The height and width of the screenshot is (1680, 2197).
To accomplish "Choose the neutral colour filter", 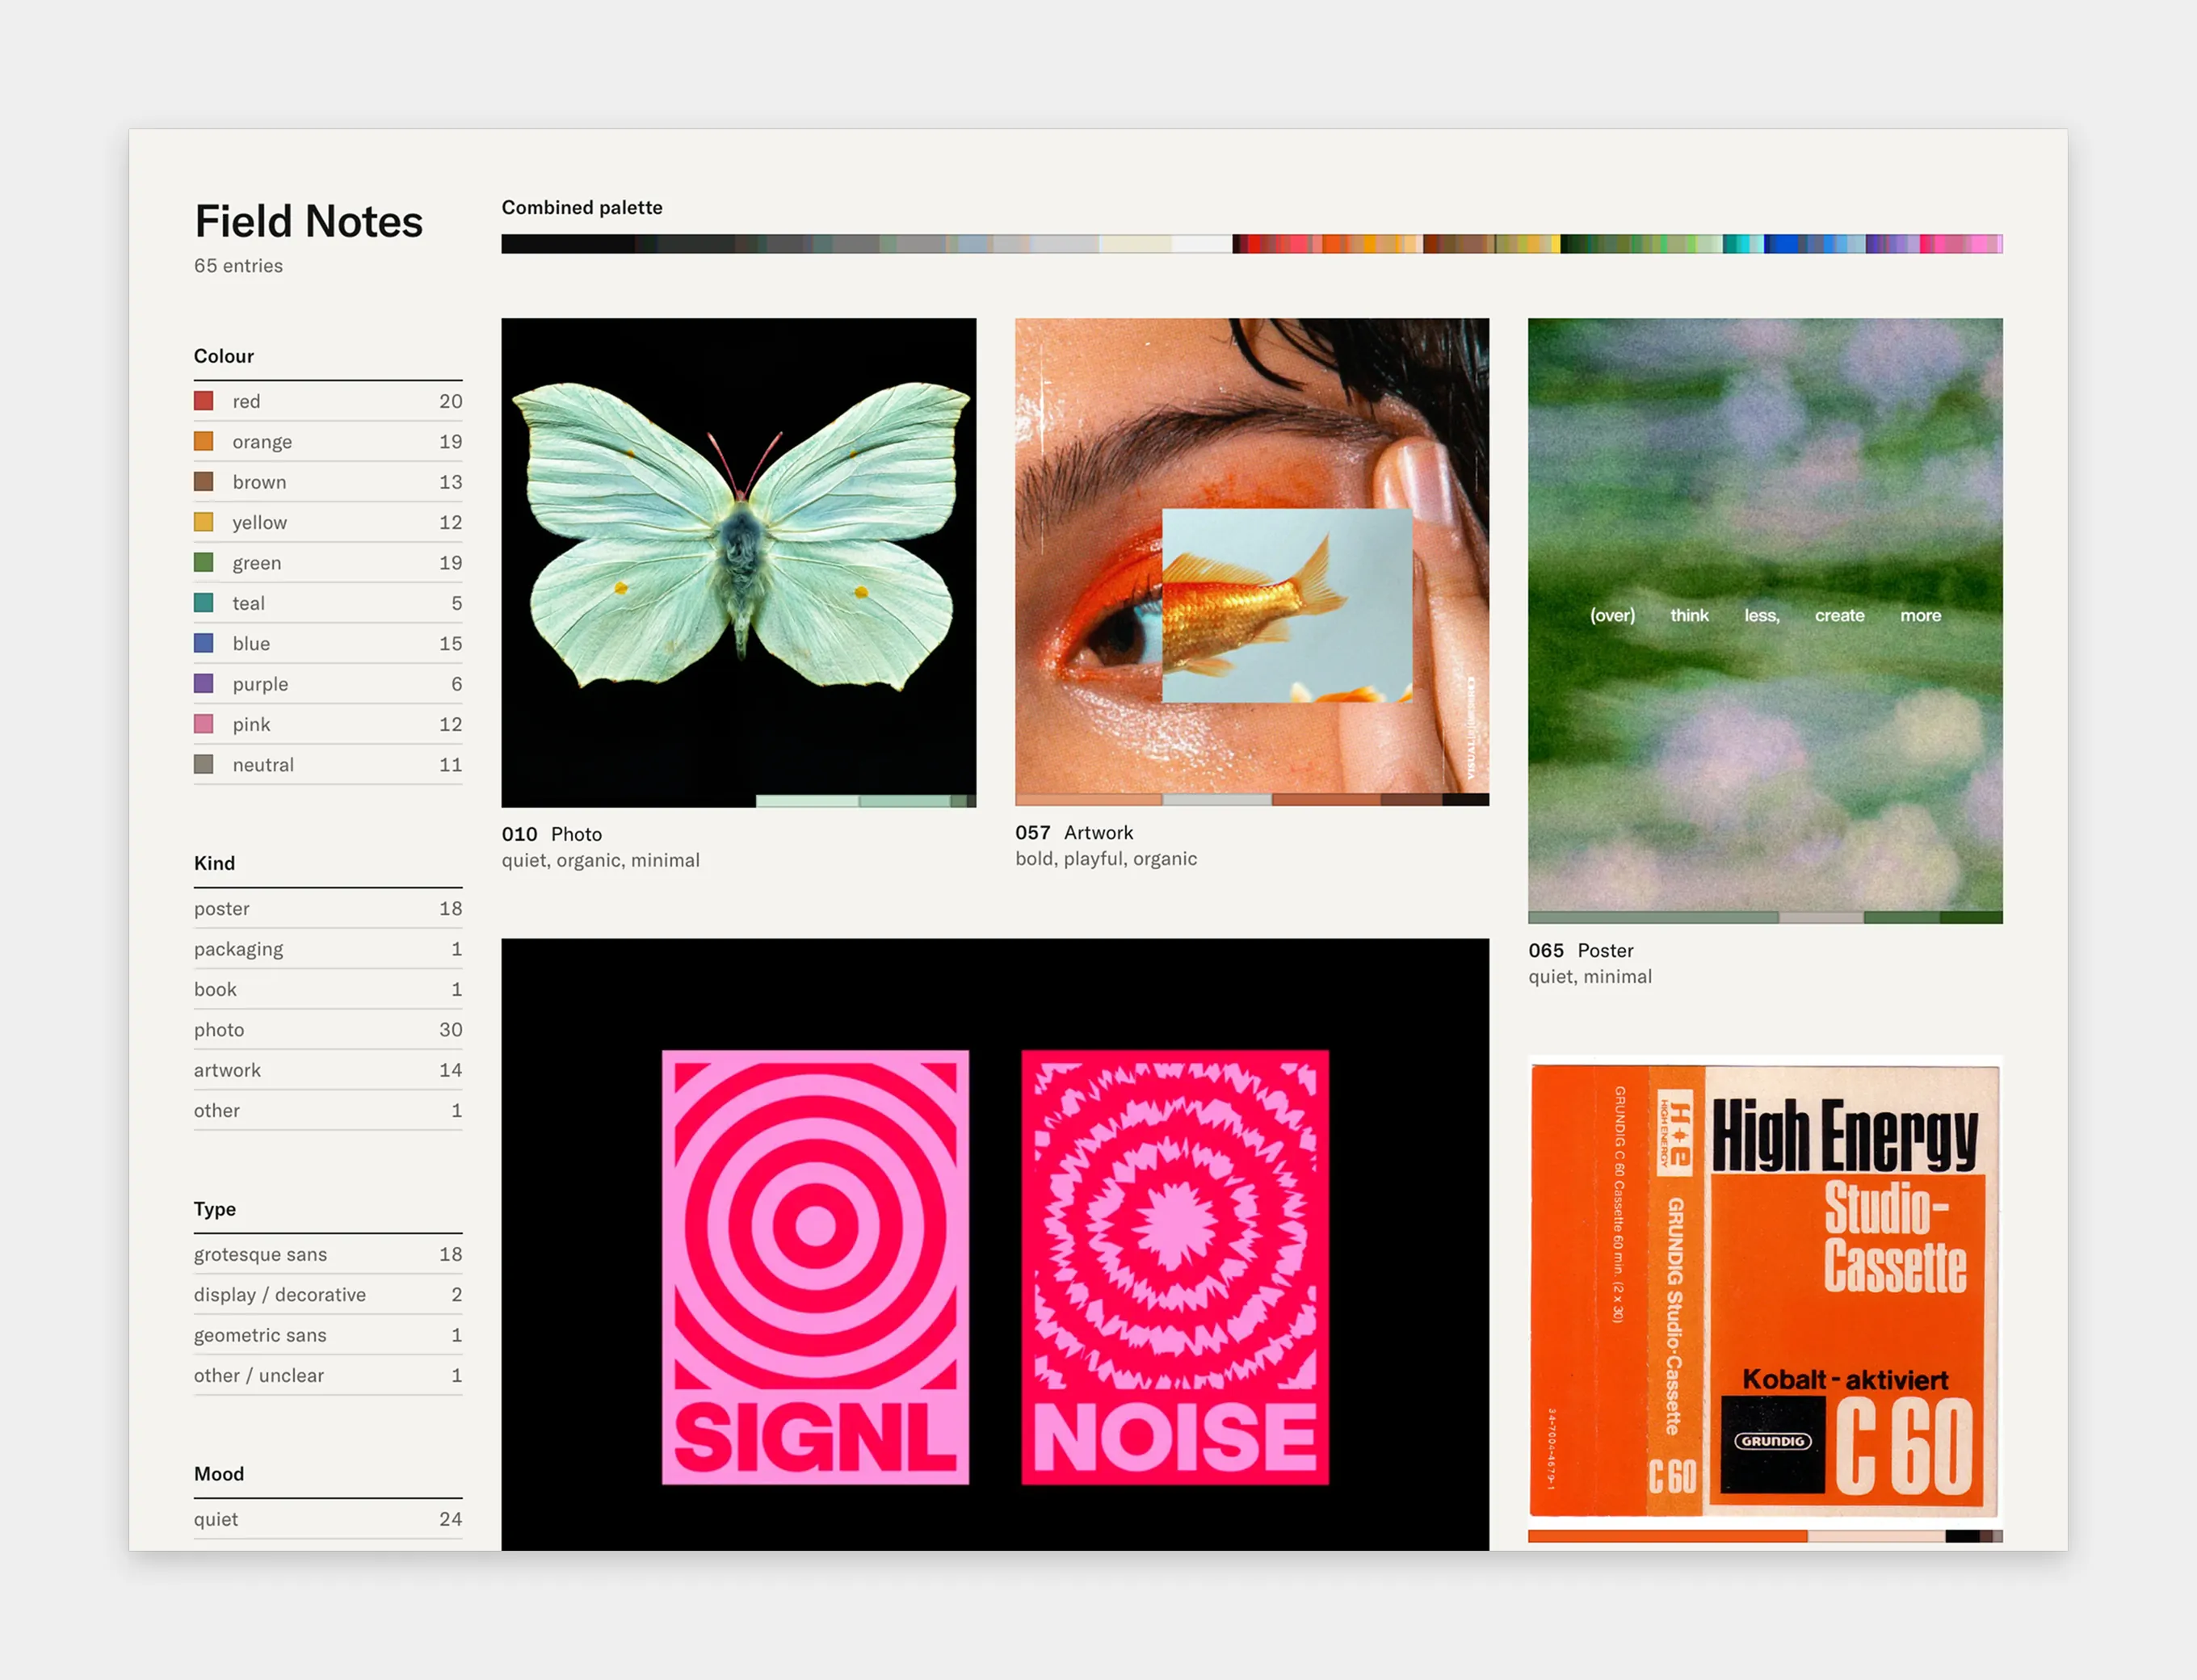I will click(x=328, y=765).
